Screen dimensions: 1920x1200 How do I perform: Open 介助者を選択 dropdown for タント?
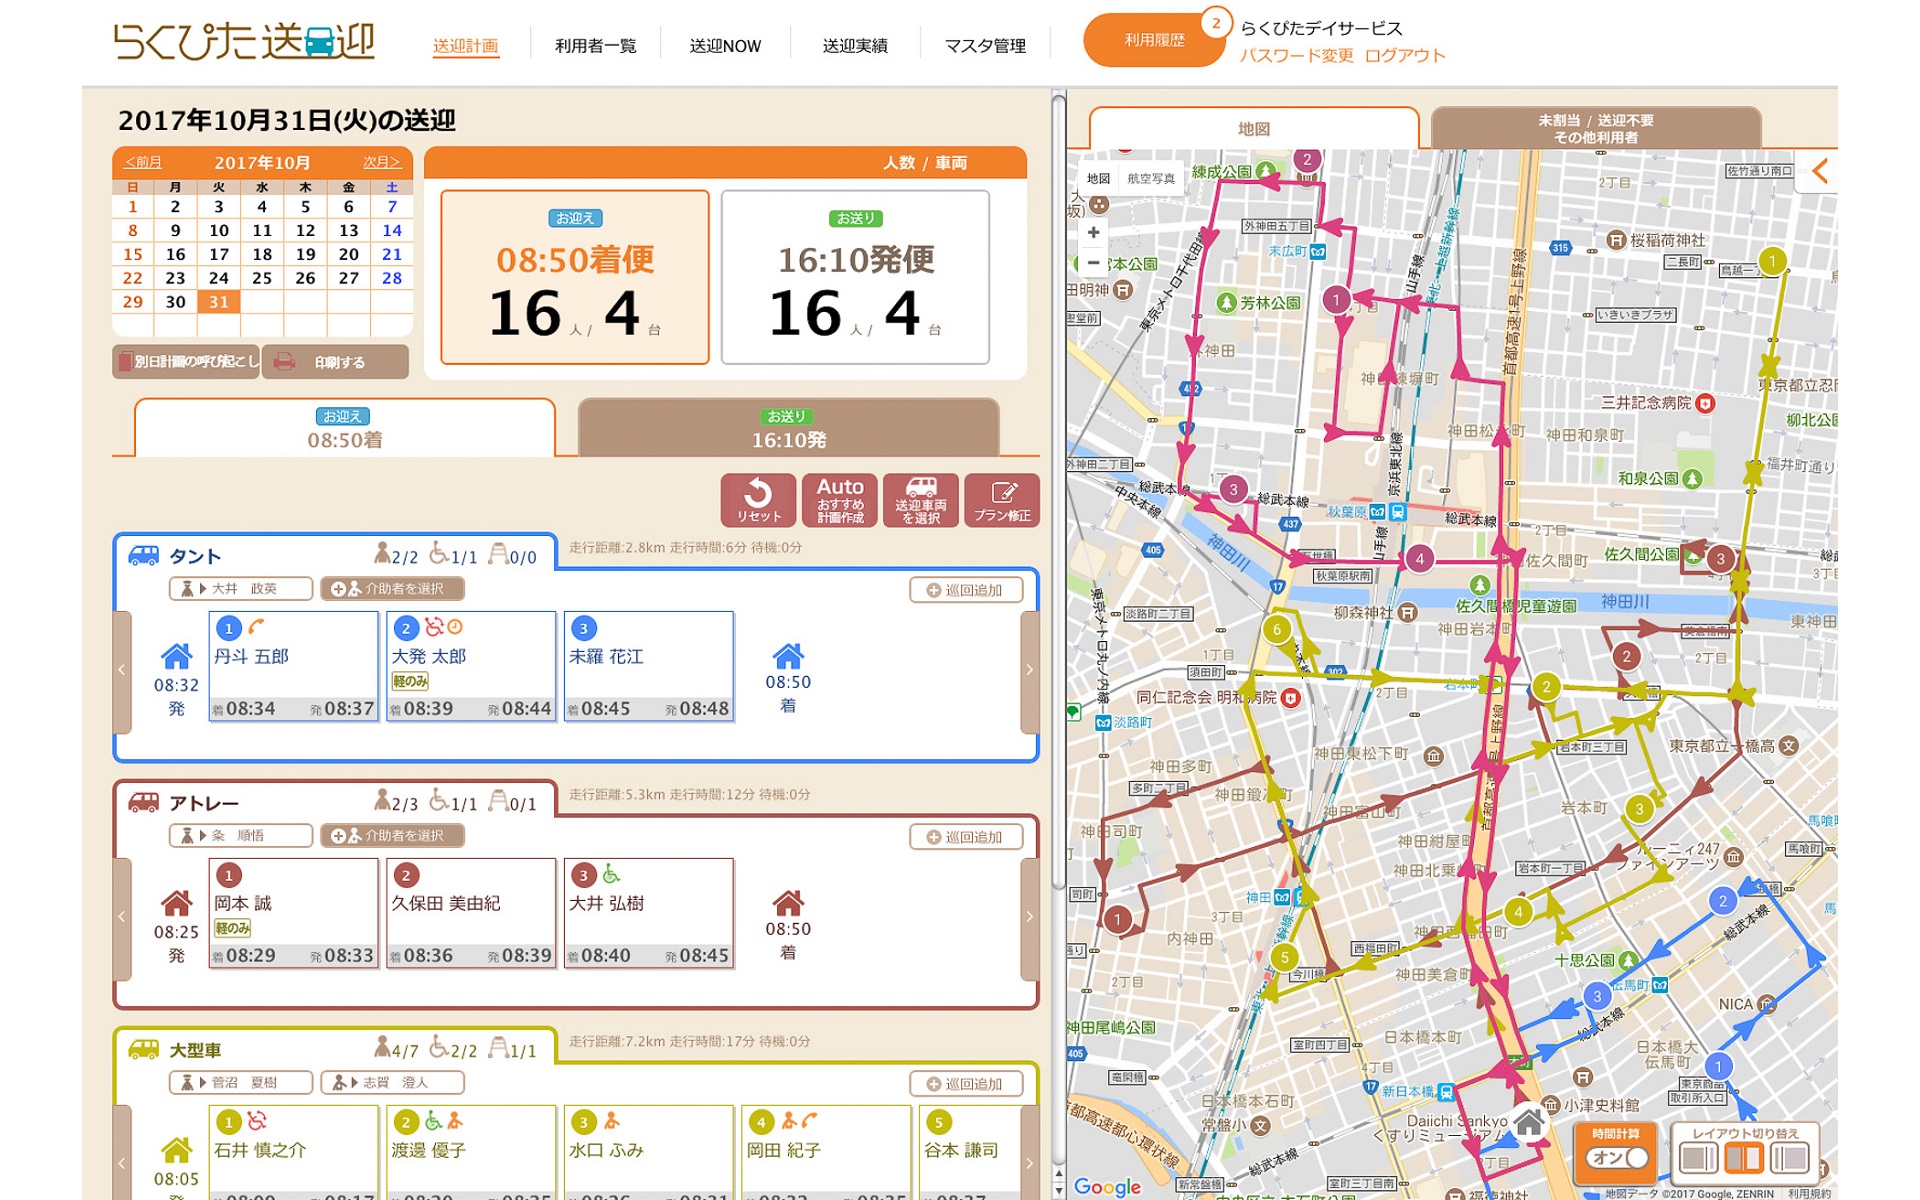393,589
